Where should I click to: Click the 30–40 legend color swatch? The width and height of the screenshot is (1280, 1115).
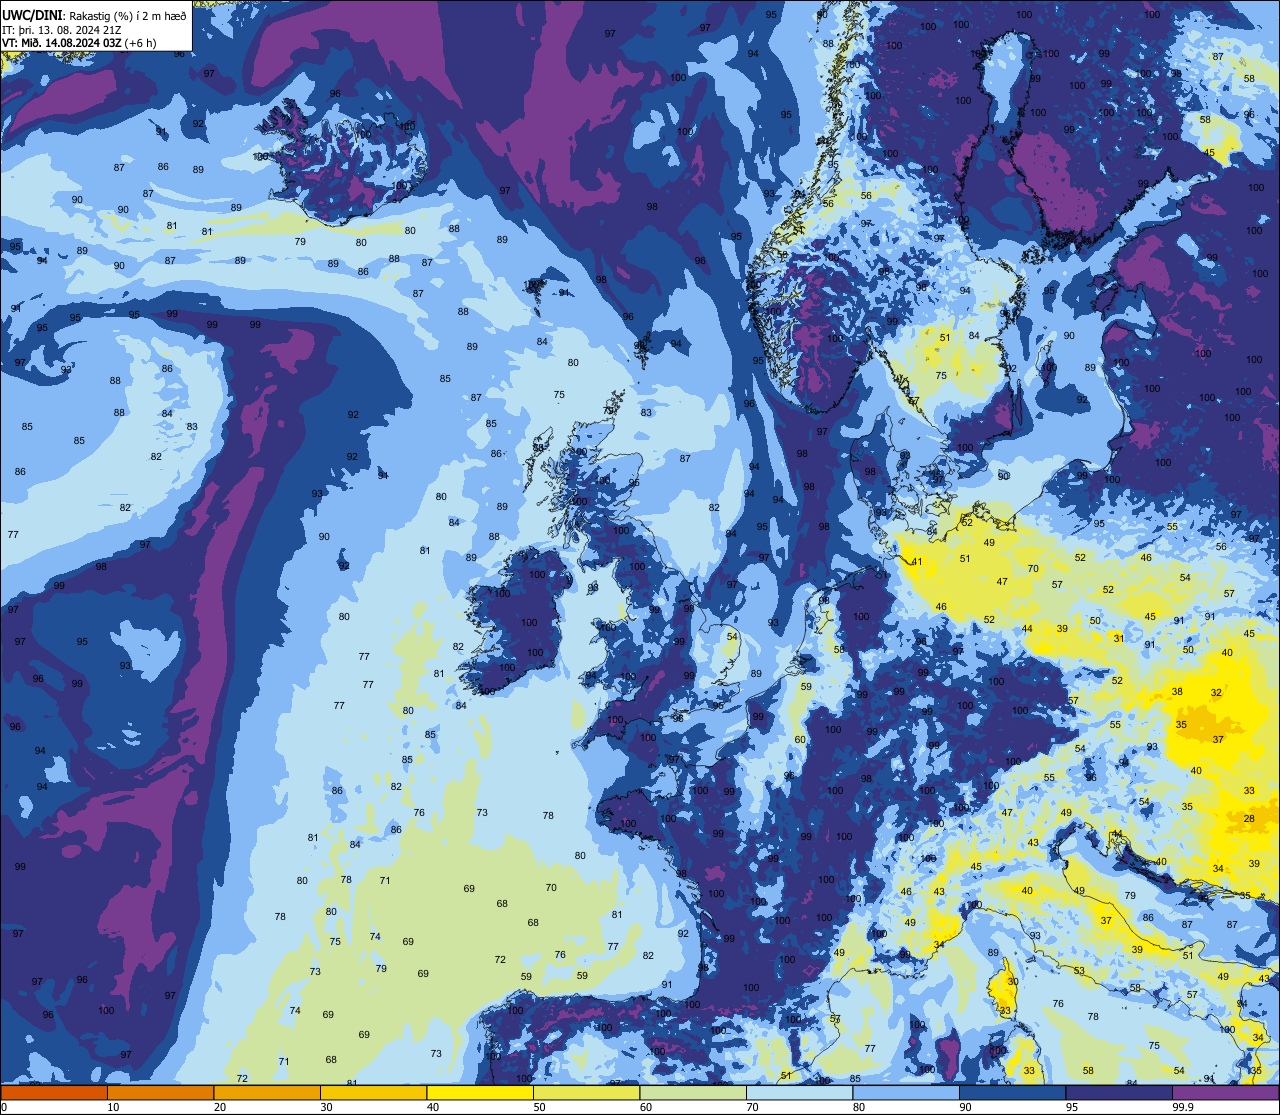373,1092
